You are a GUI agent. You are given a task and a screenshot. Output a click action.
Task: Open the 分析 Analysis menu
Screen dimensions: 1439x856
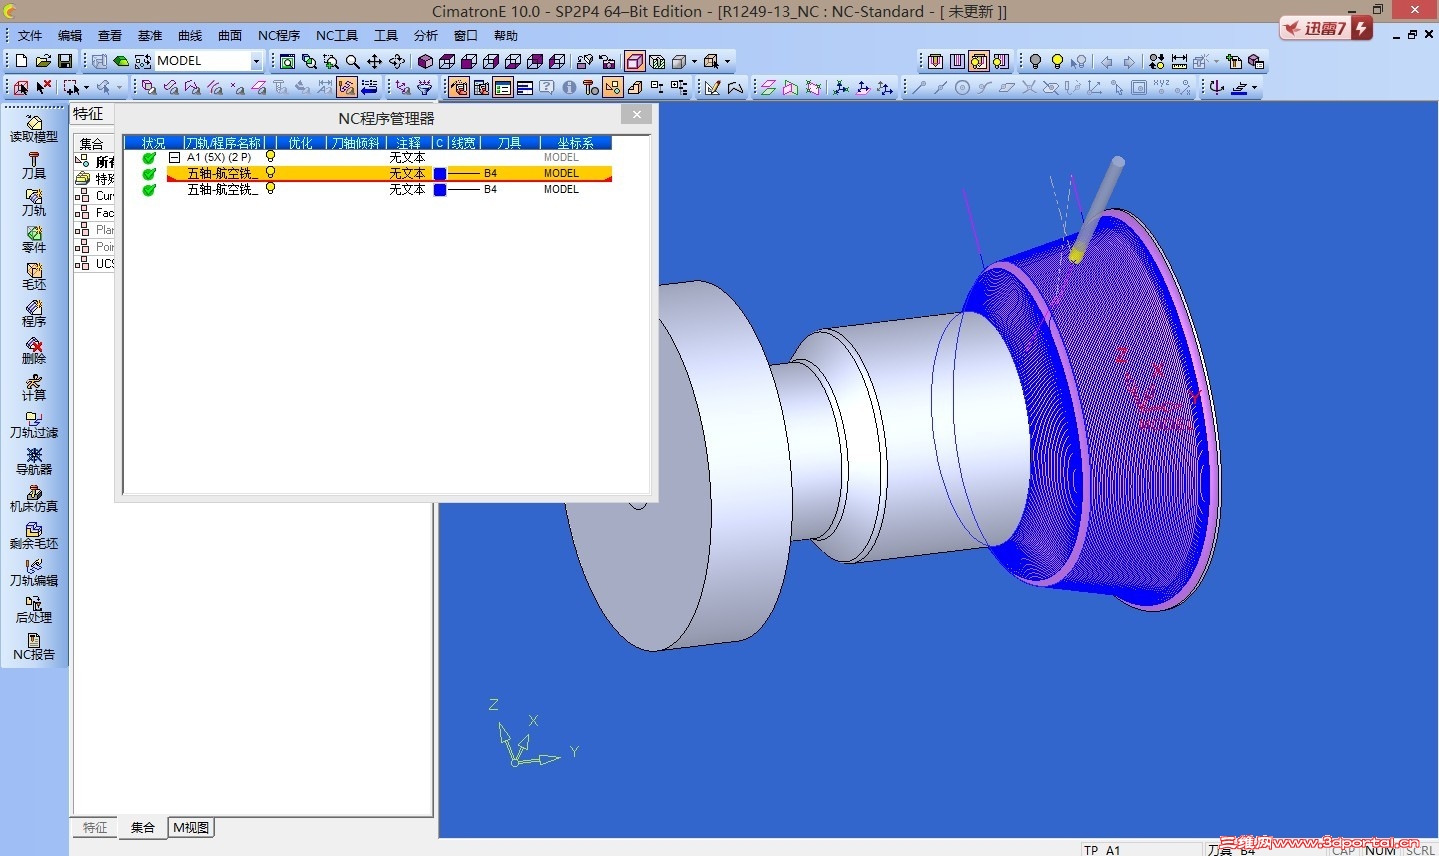[426, 35]
